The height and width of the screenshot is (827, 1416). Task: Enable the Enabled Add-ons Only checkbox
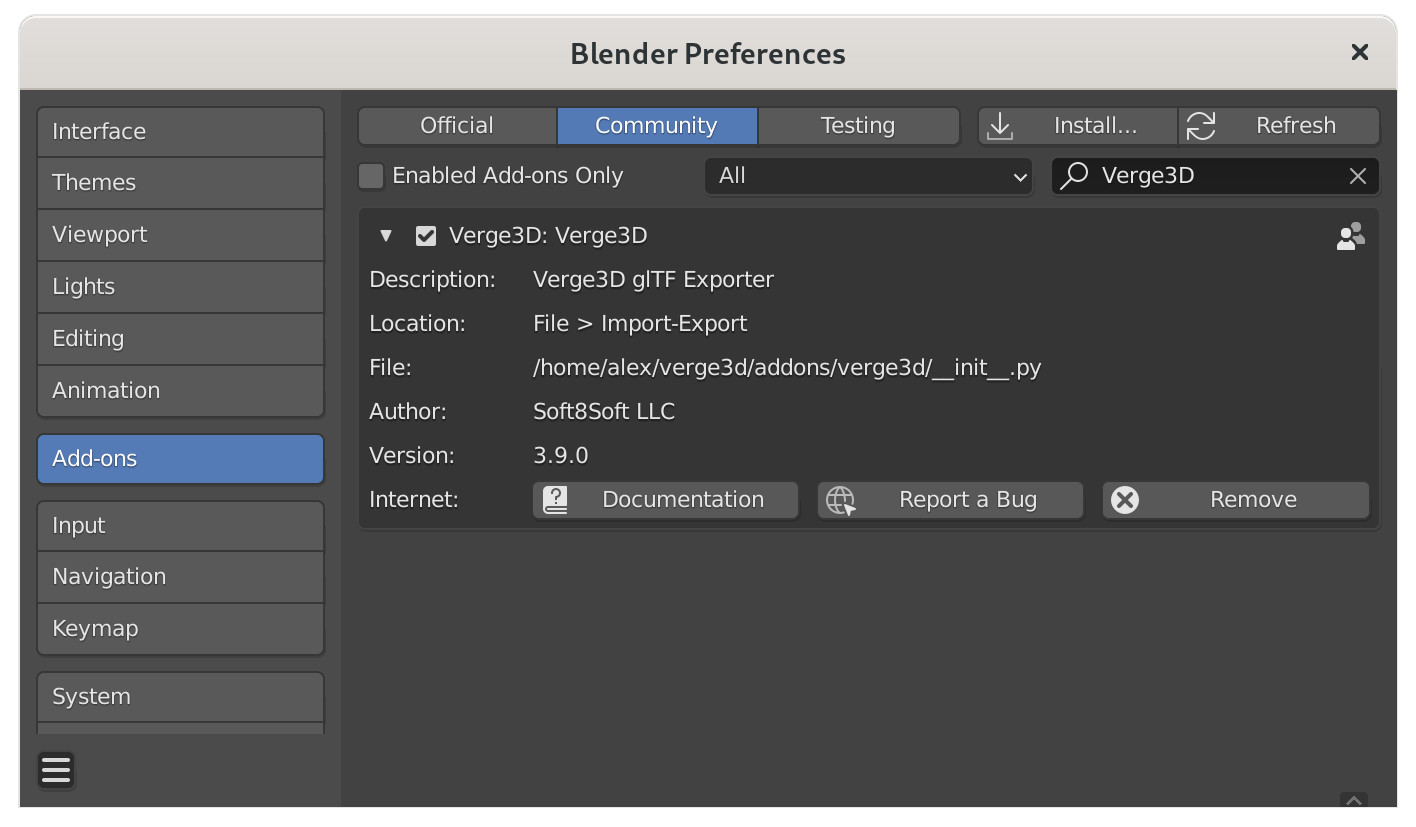[x=371, y=176]
